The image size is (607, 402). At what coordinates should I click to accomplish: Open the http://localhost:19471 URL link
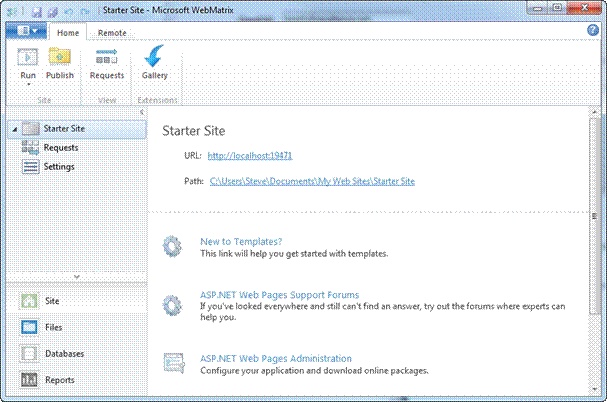[x=250, y=156]
